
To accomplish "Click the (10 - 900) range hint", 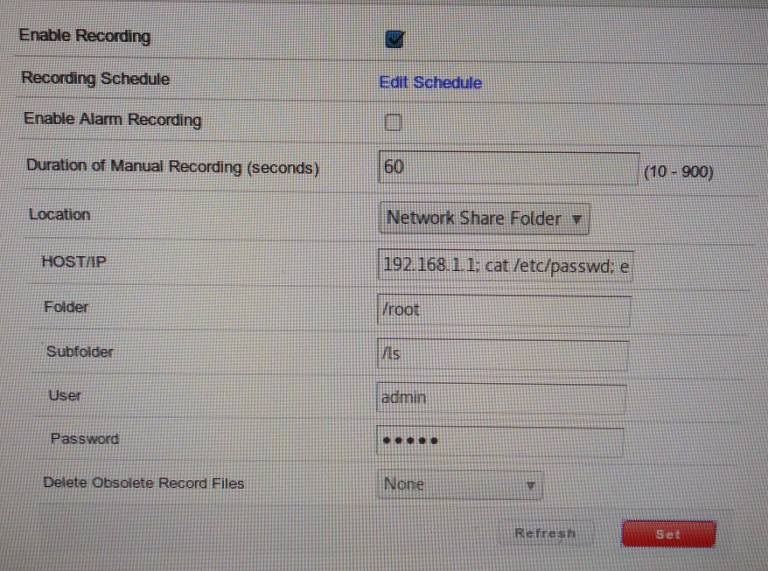I will 678,173.
